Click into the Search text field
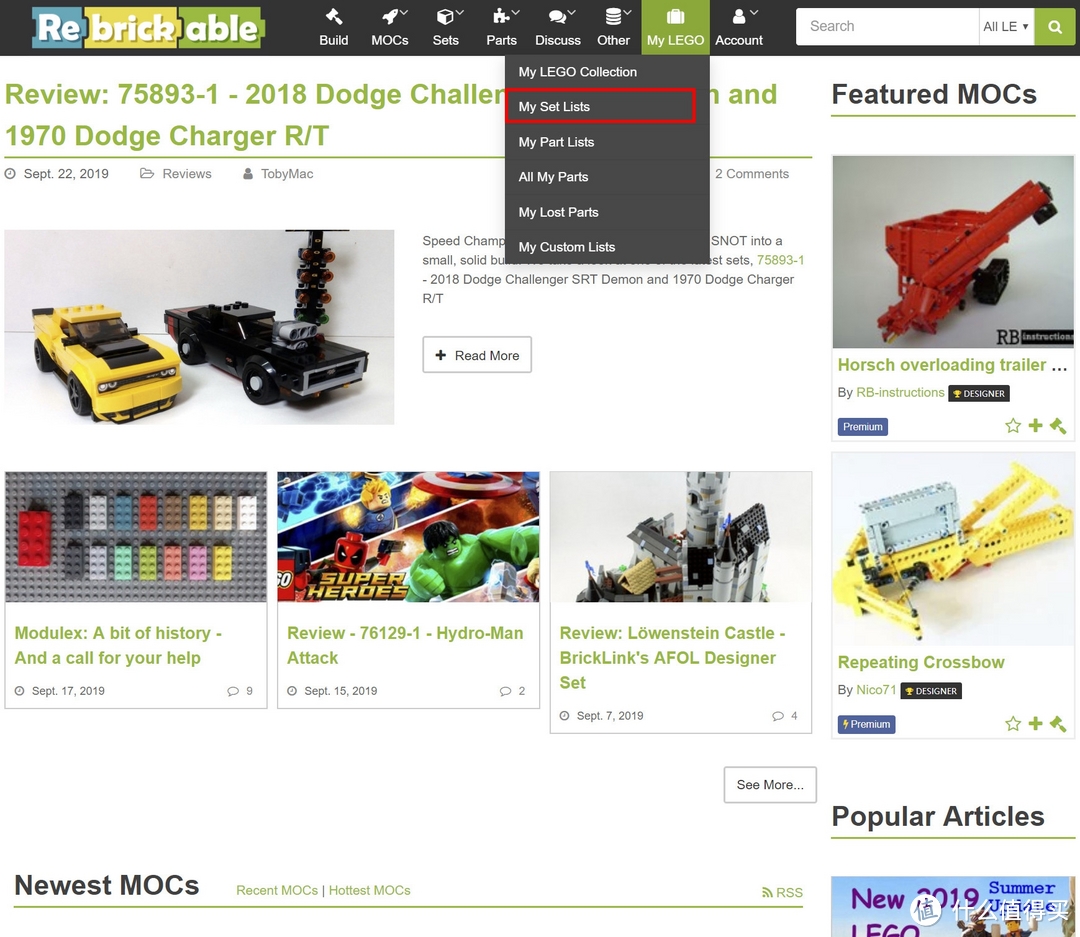Viewport: 1080px width, 937px height. pos(887,27)
